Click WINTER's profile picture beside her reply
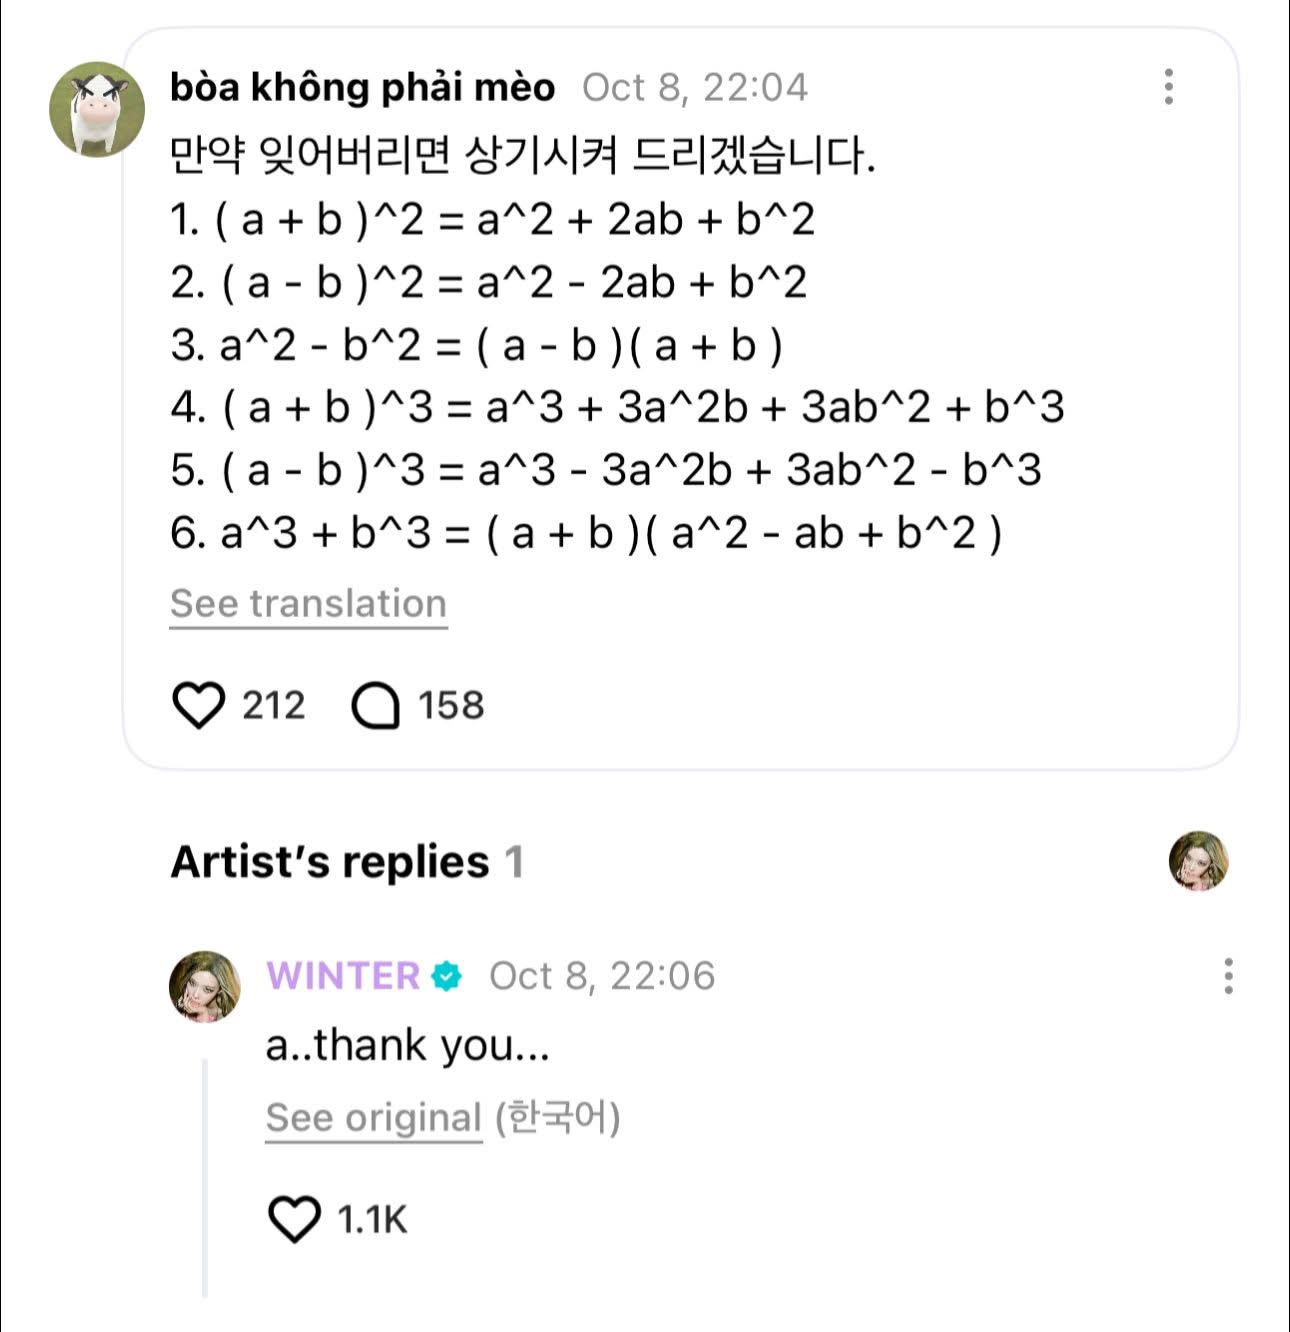The width and height of the screenshot is (1290, 1332). click(205, 986)
